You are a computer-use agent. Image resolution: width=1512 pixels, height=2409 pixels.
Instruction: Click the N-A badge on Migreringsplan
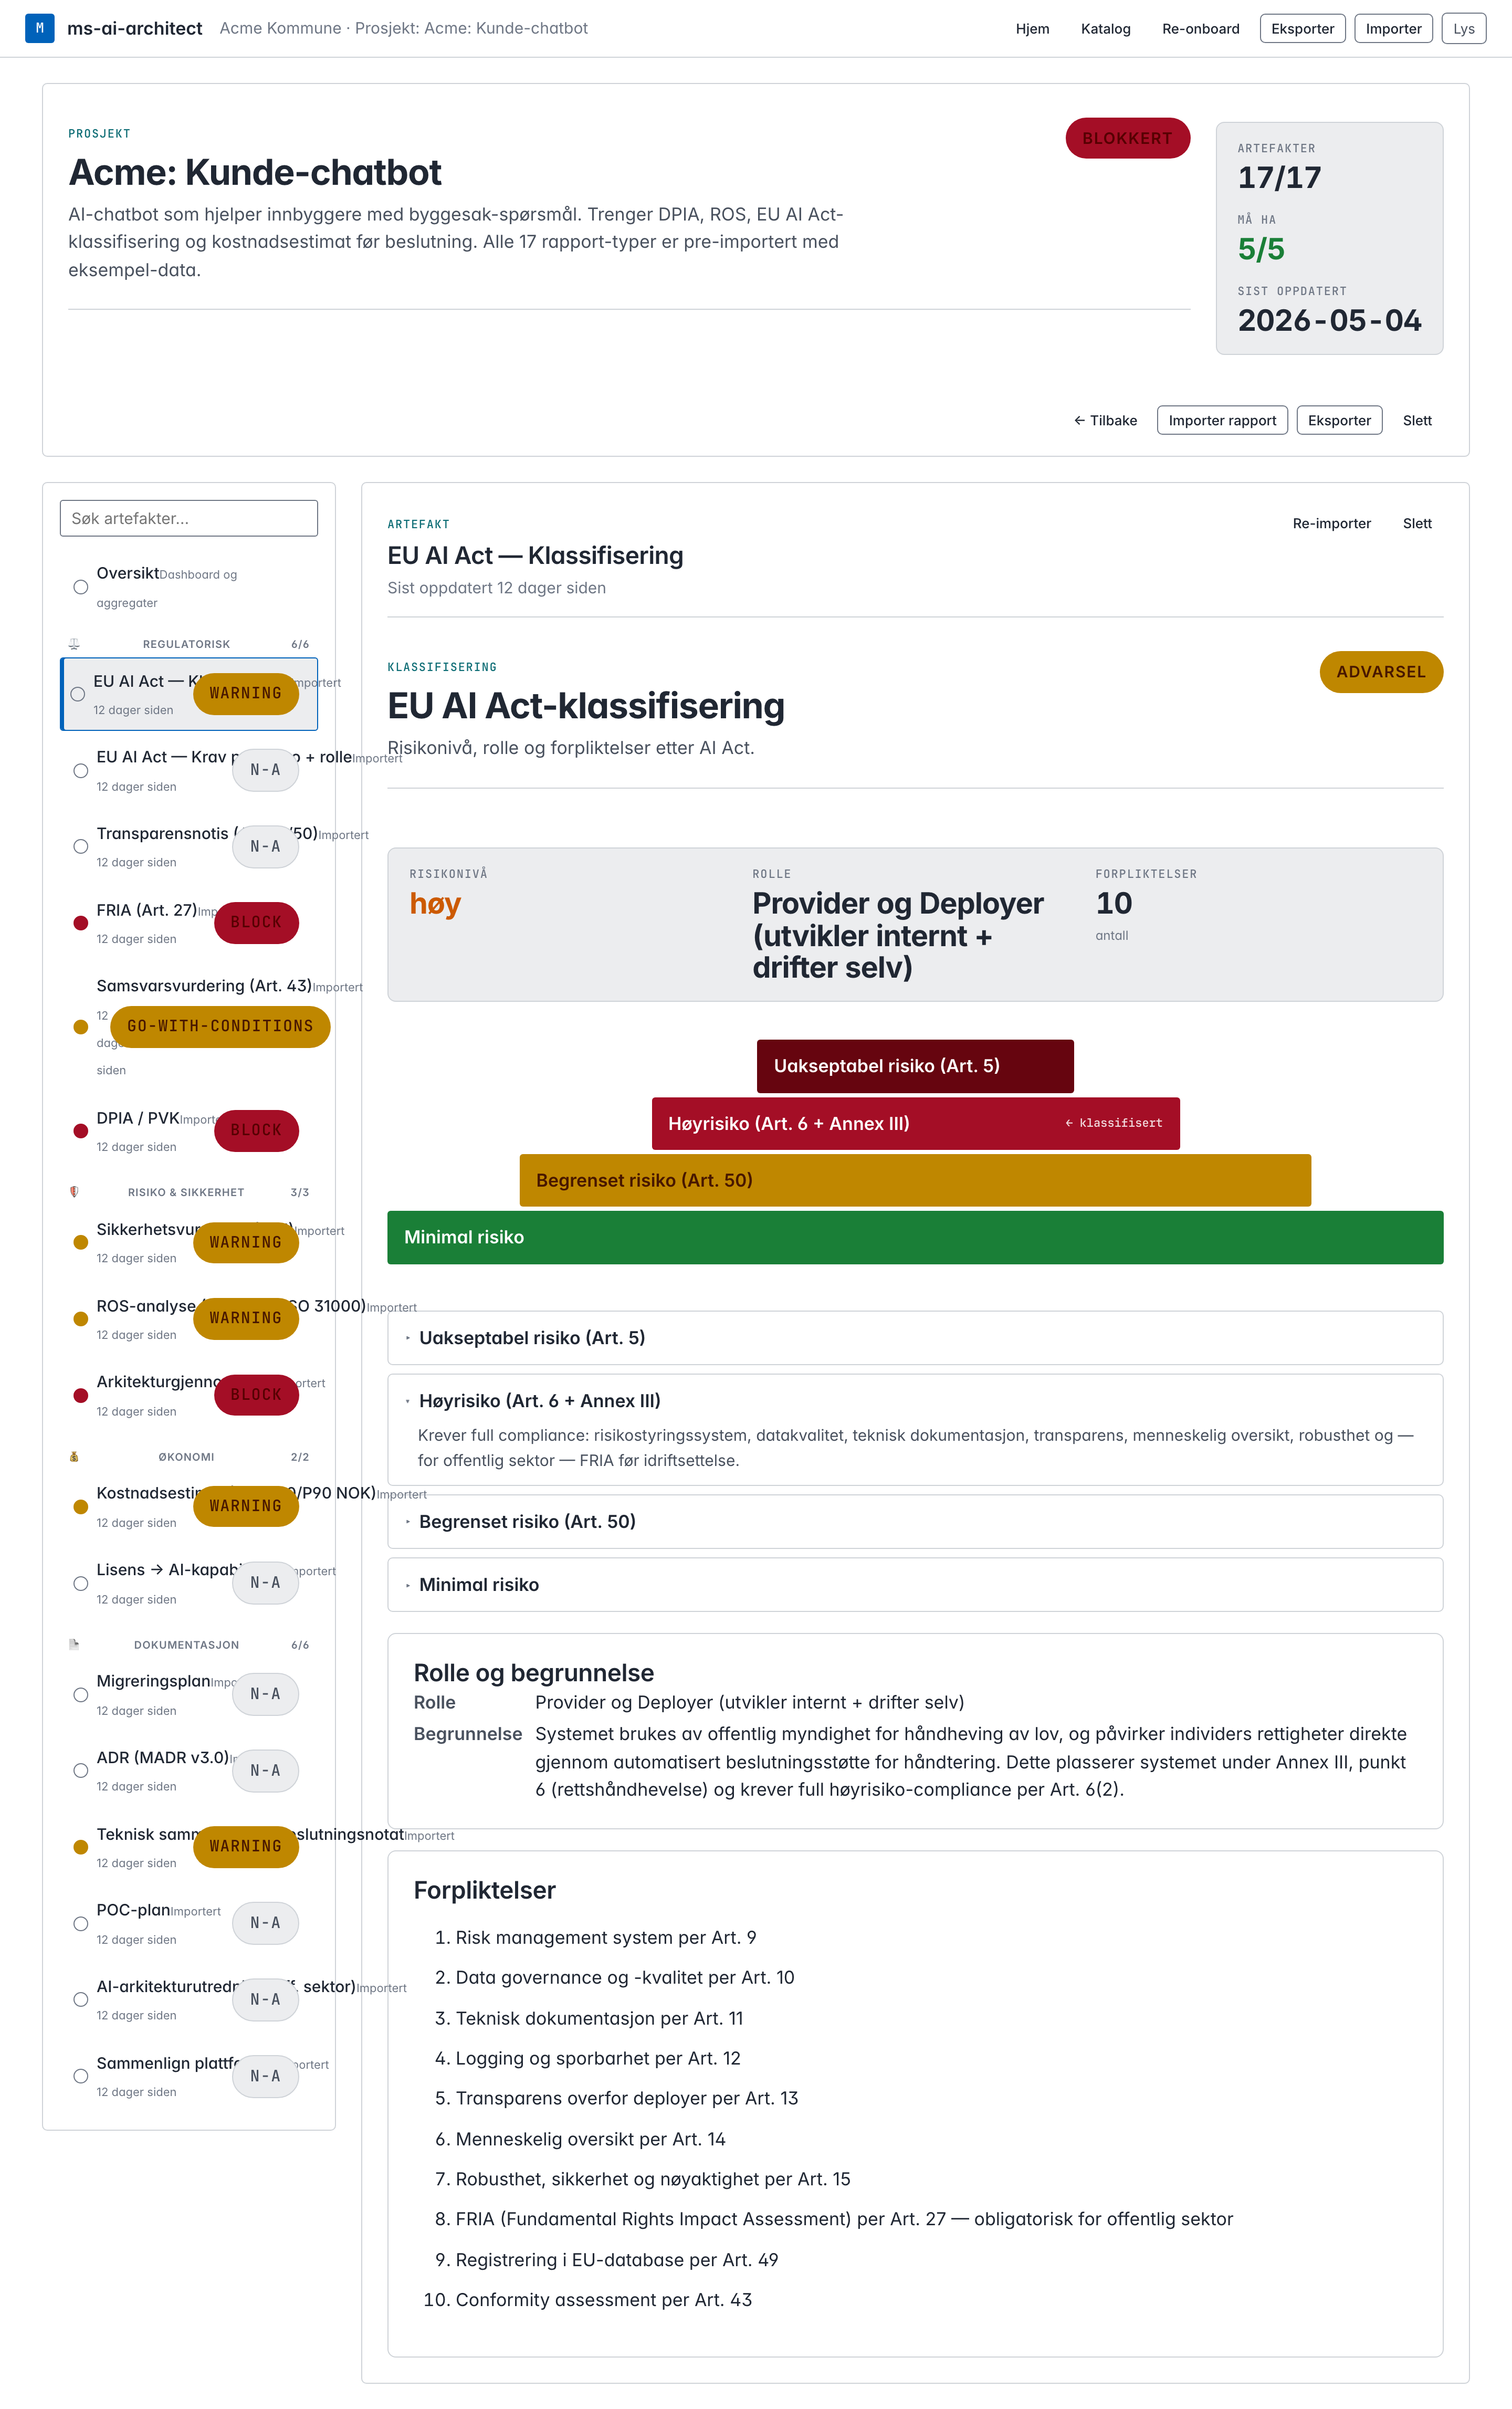265,1694
